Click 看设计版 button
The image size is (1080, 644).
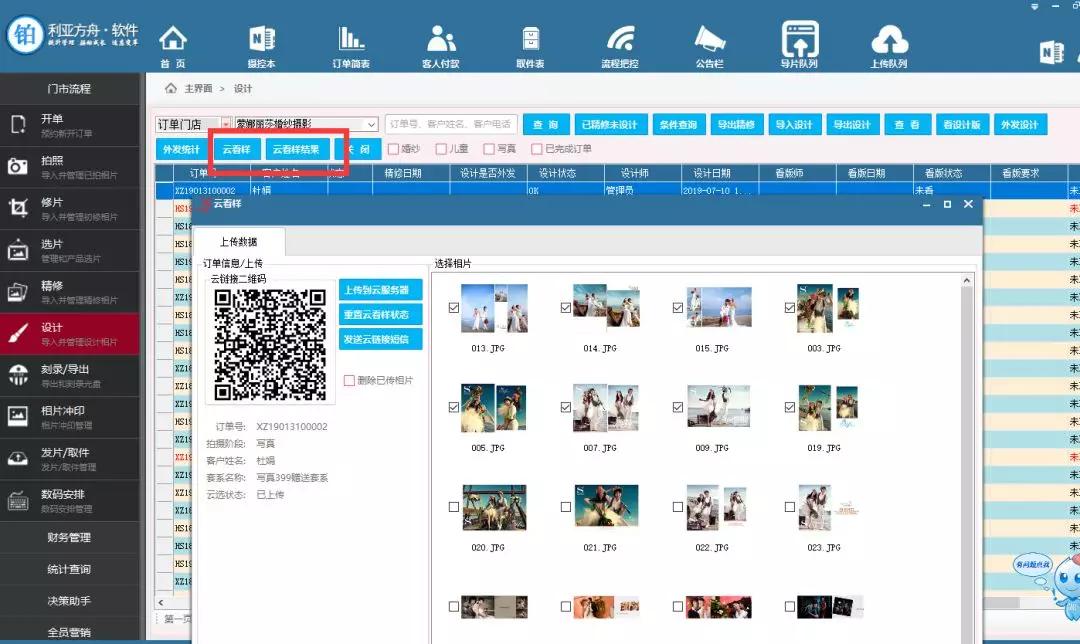962,125
